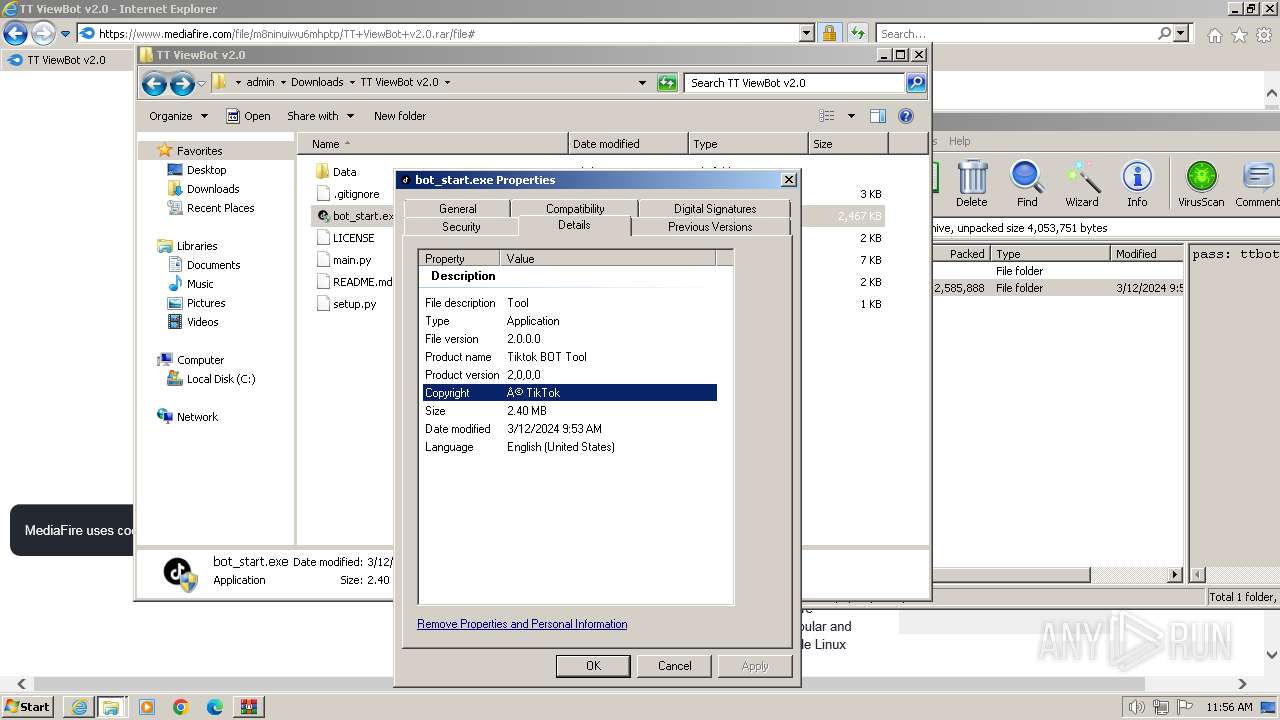1280x720 pixels.
Task: Click the IE search magnifier icon
Action: [x=1164, y=34]
